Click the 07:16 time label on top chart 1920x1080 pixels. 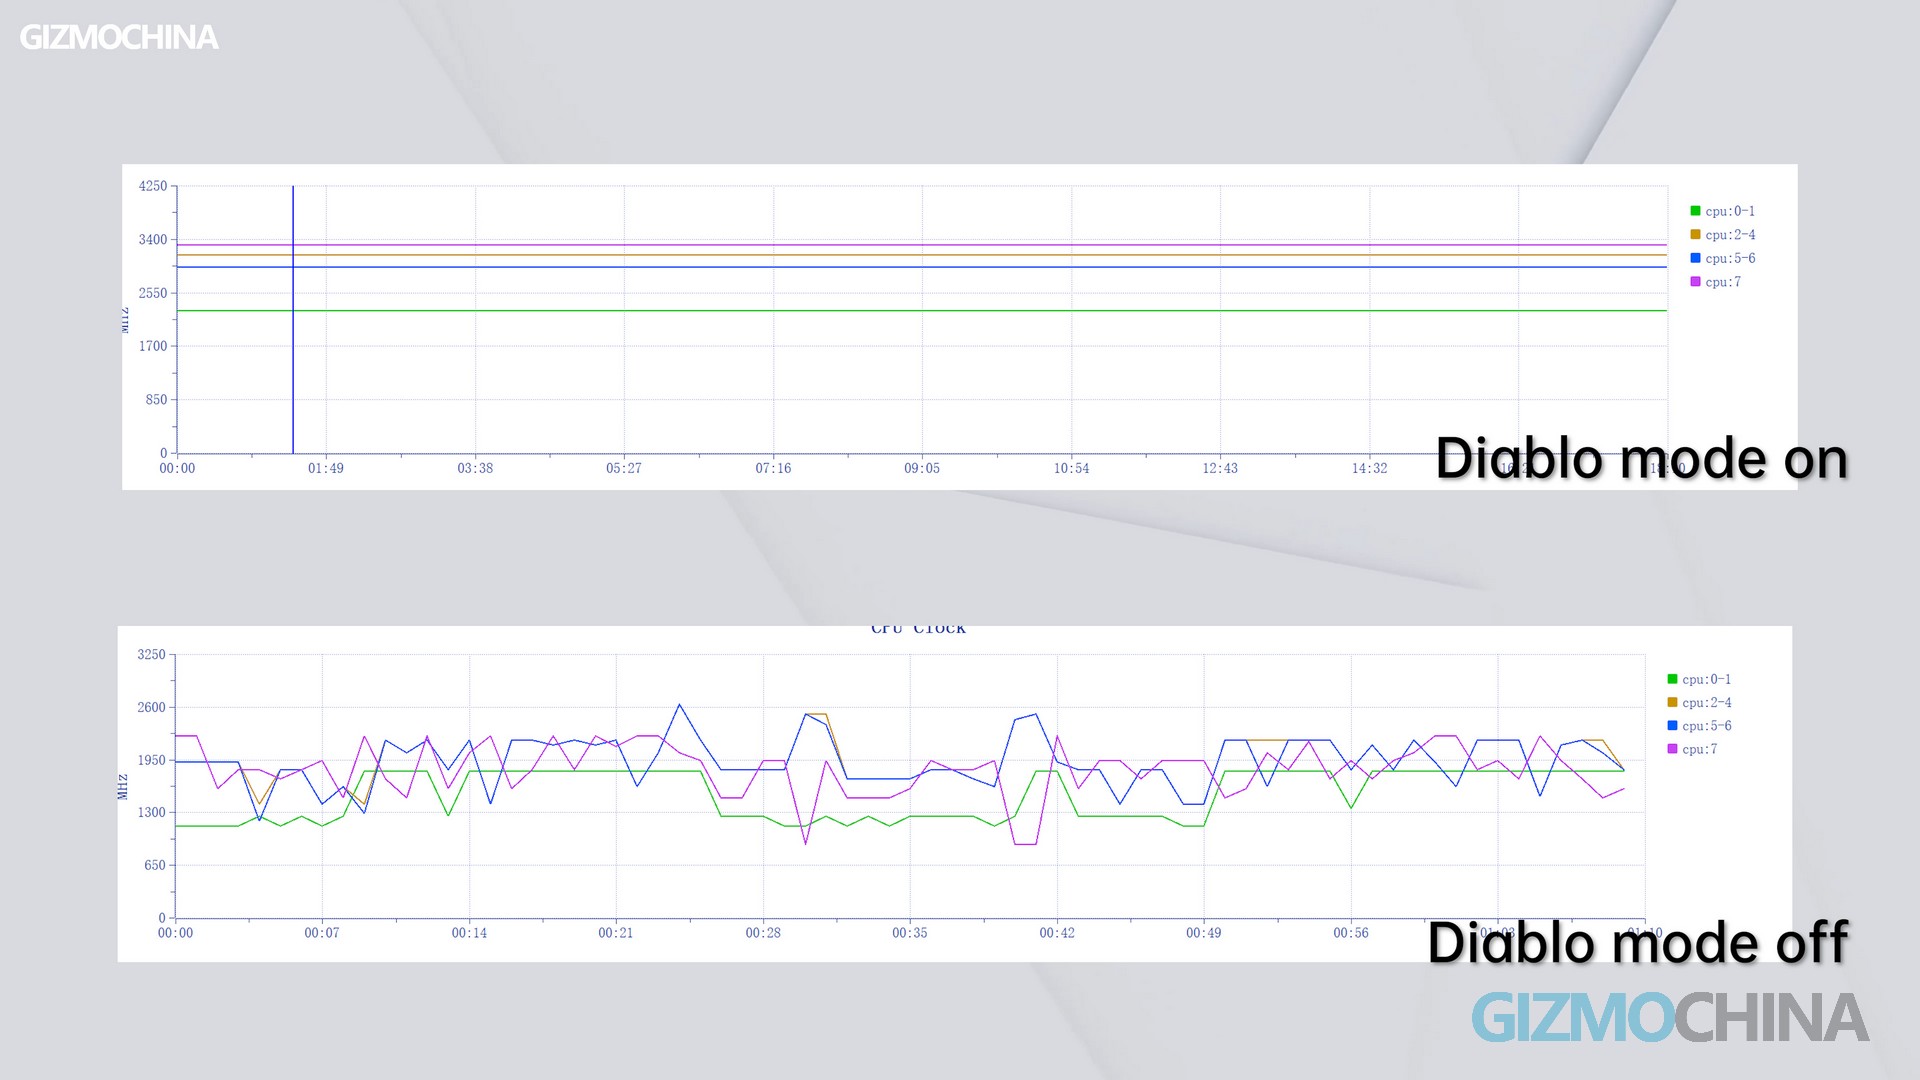click(773, 468)
